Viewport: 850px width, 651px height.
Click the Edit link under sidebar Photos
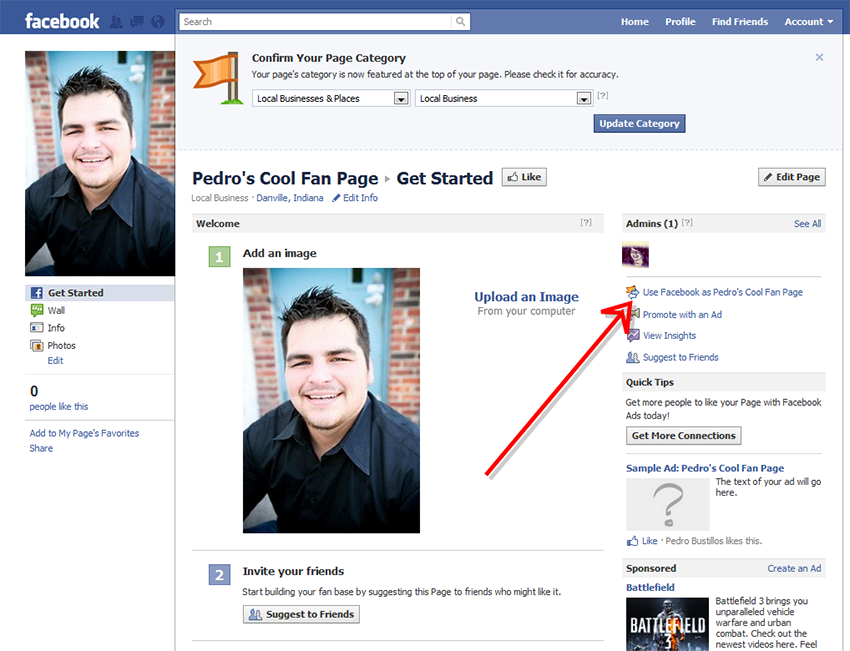pos(55,360)
